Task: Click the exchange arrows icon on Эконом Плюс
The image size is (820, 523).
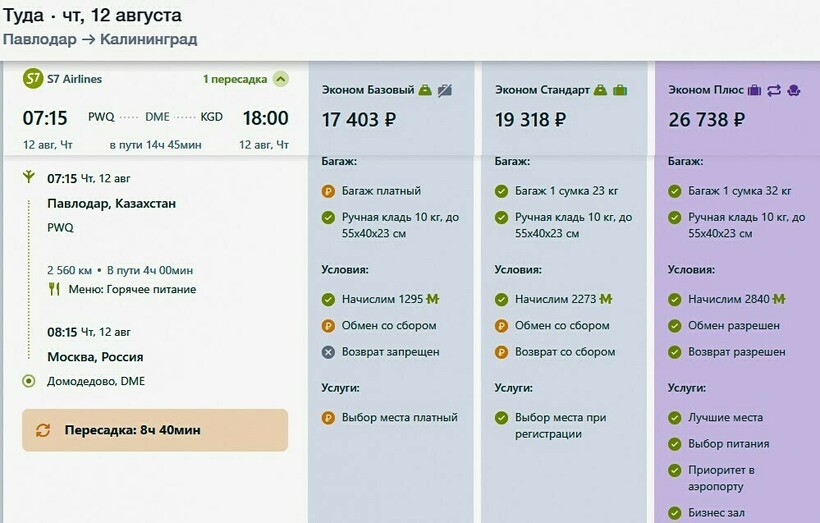Action: pos(774,90)
